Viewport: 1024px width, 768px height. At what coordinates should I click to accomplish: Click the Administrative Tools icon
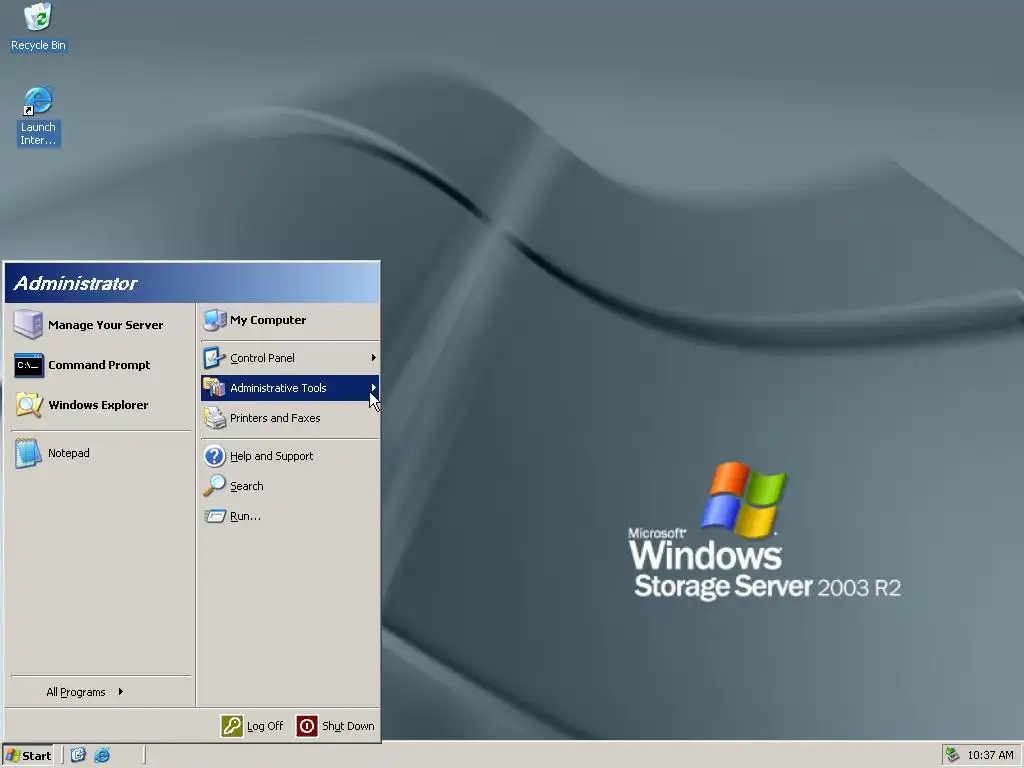pos(214,388)
